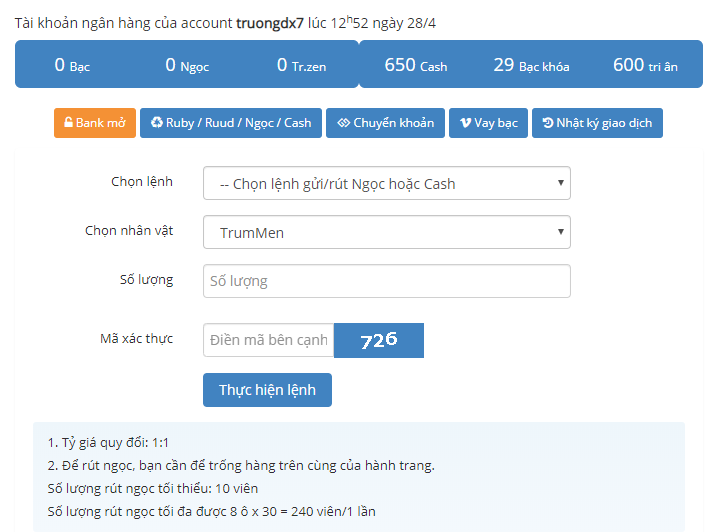Click the Số lượng input field

(386, 281)
